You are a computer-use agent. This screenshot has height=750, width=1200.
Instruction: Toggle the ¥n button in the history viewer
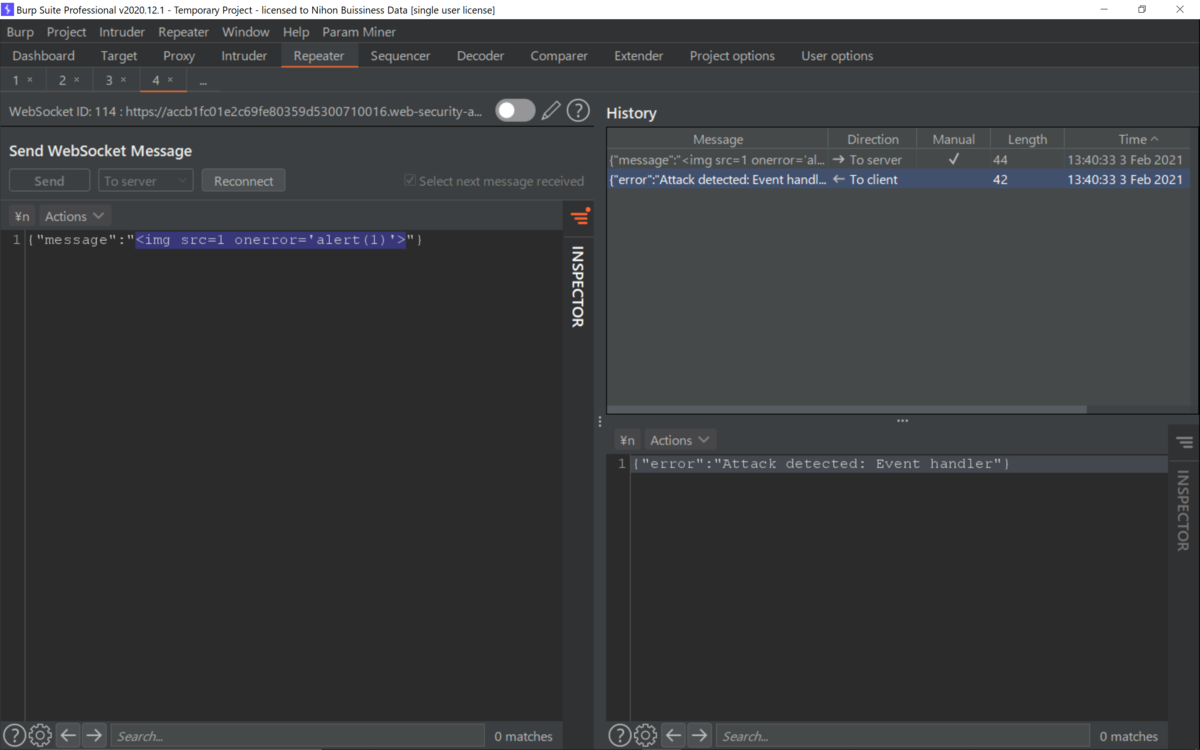(x=627, y=440)
